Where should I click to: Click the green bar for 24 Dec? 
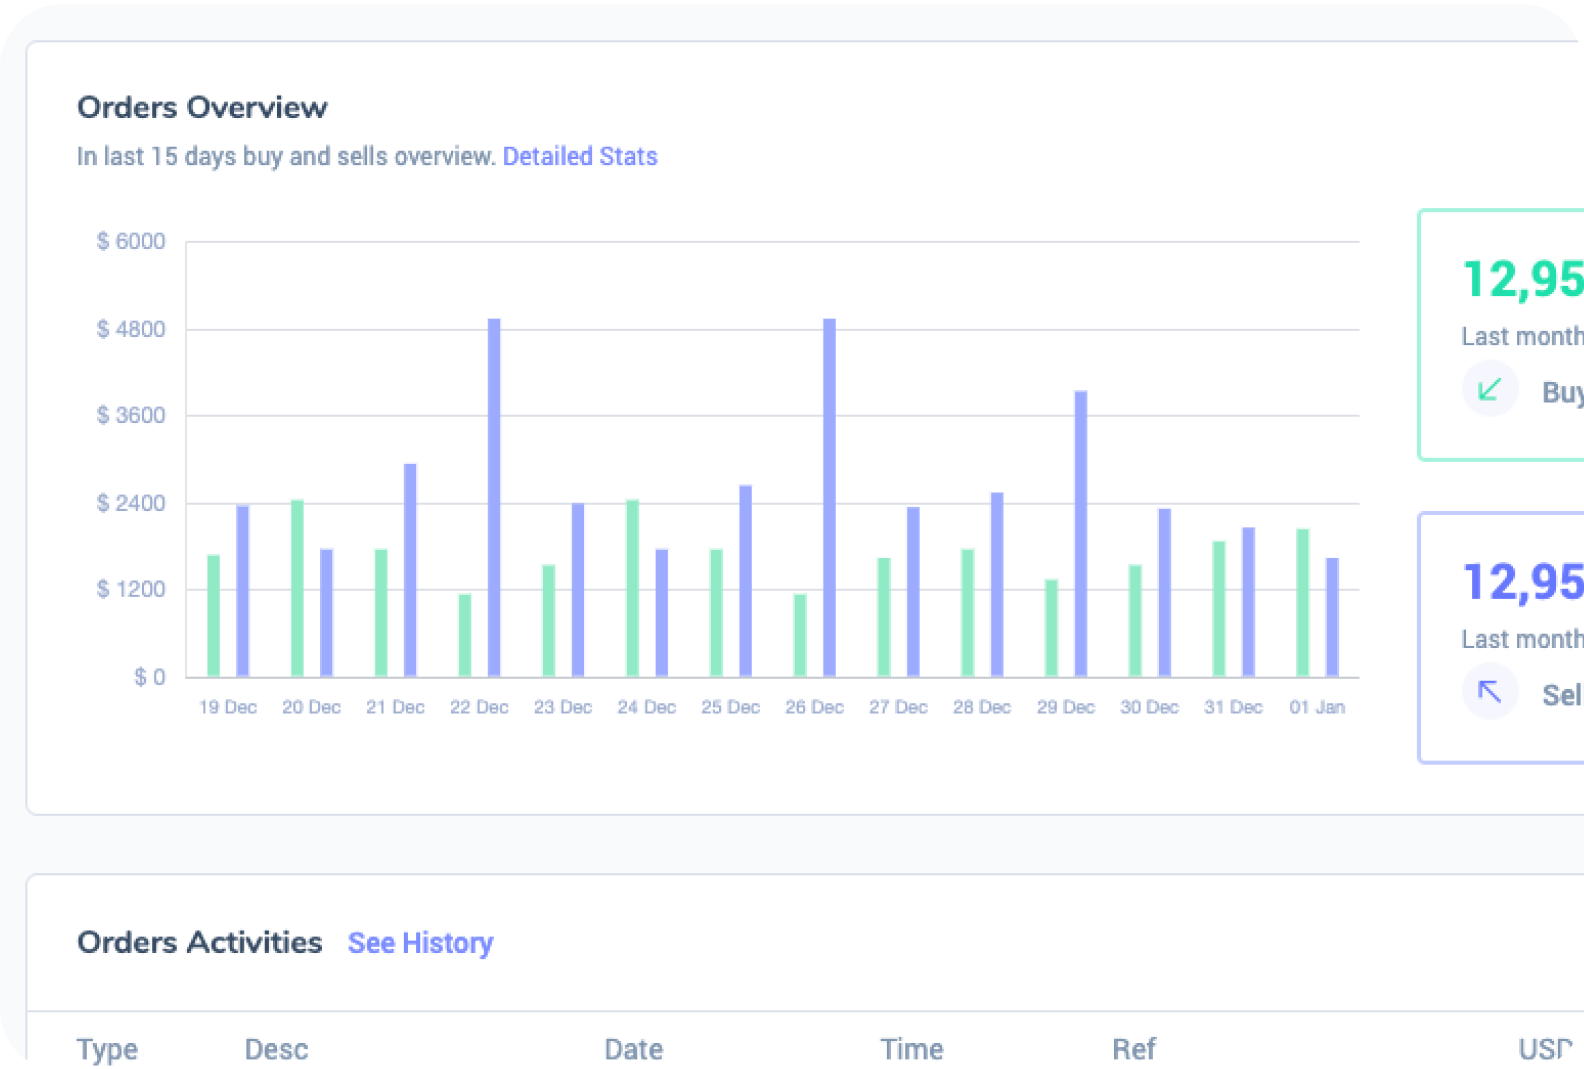click(632, 588)
